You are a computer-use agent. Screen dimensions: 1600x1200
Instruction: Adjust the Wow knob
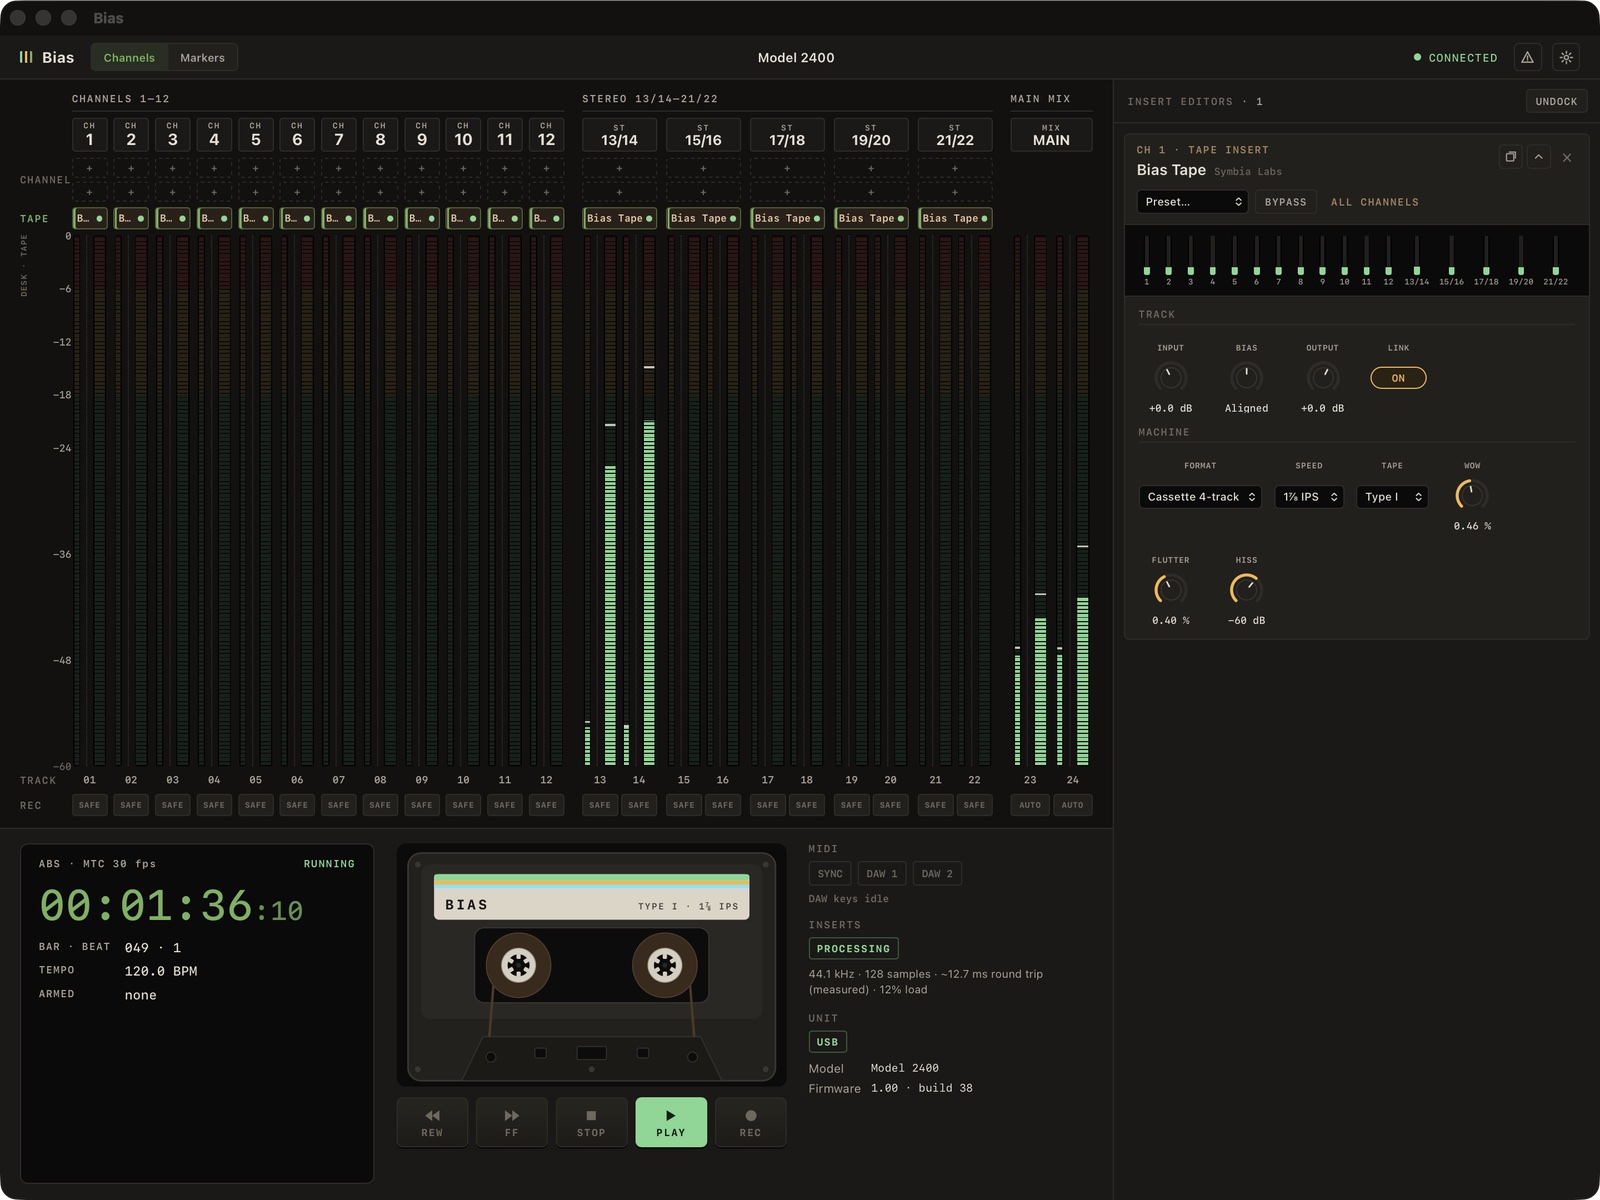click(1472, 495)
